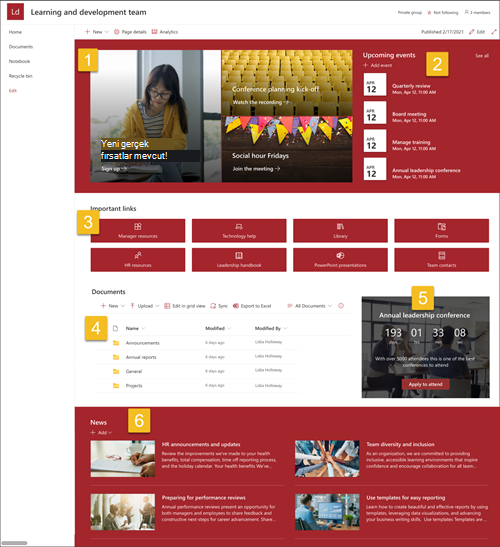500x547 pixels.
Task: Open Annual leadership conference event in list
Action: [x=426, y=171]
